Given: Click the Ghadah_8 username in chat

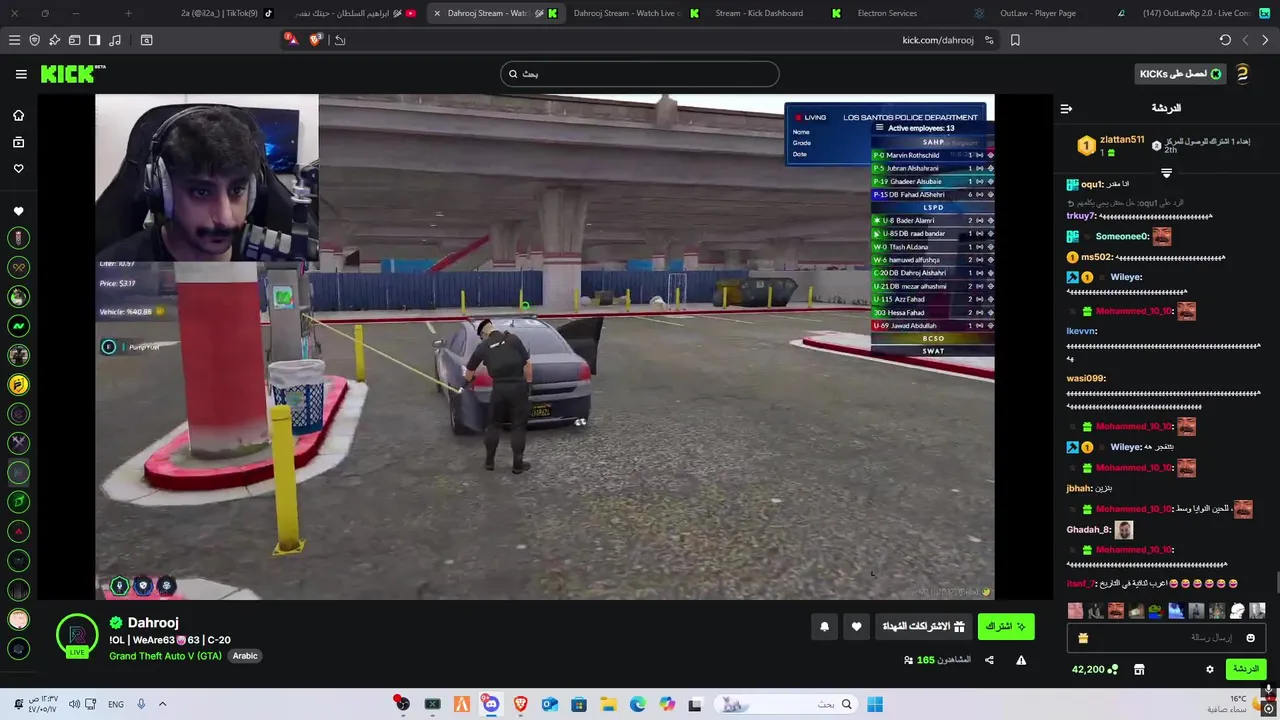Looking at the screenshot, I should (1088, 530).
